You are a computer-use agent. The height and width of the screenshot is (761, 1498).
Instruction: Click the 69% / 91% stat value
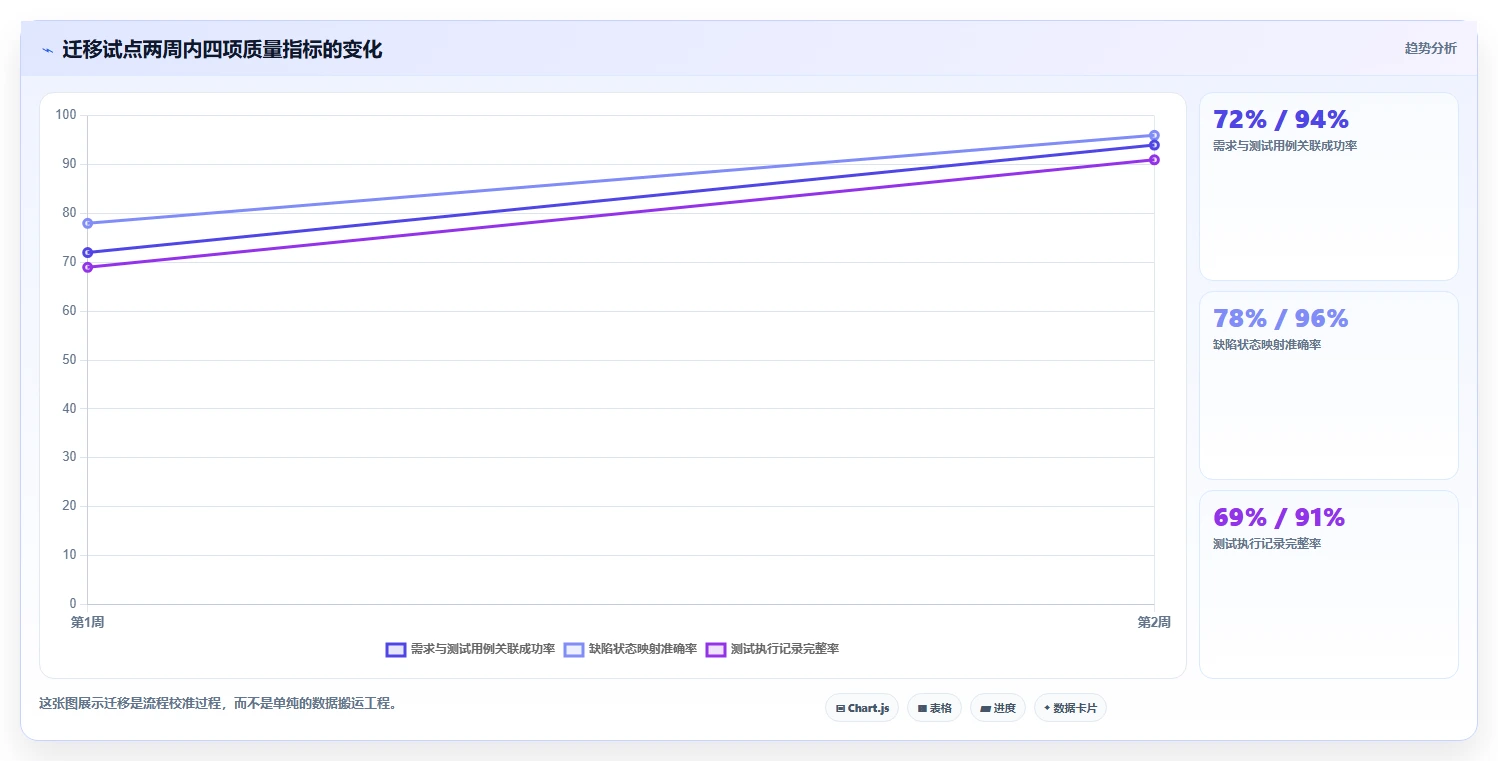(1279, 518)
